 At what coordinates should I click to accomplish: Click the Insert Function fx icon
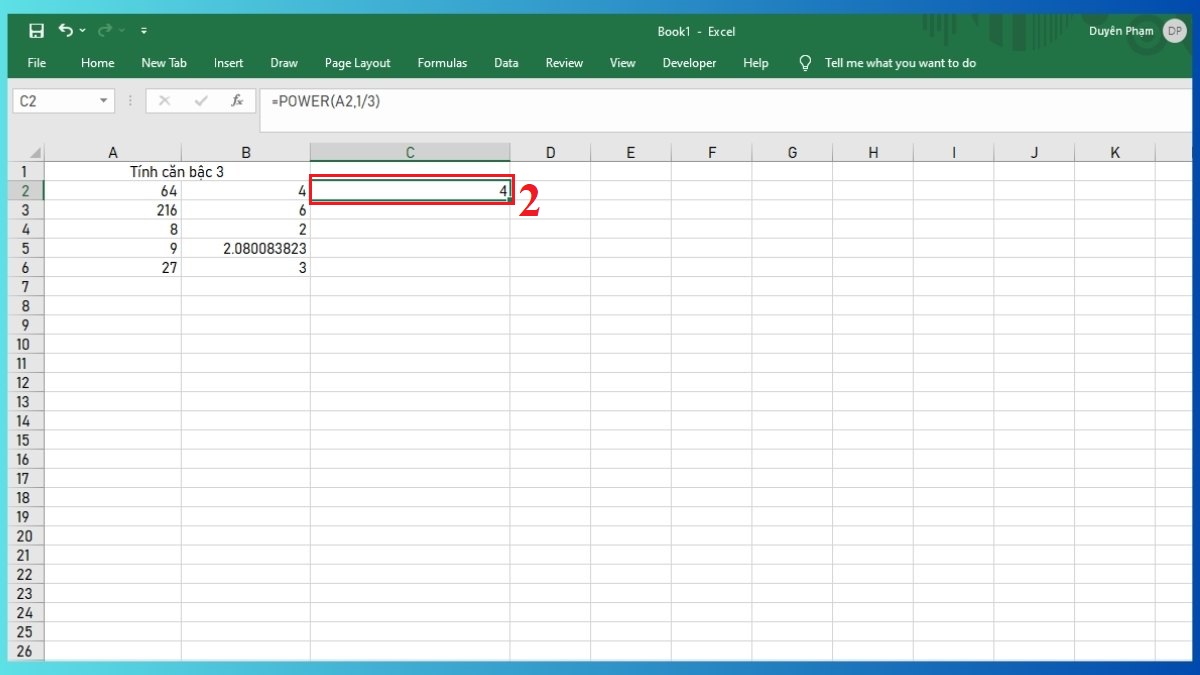[x=237, y=100]
